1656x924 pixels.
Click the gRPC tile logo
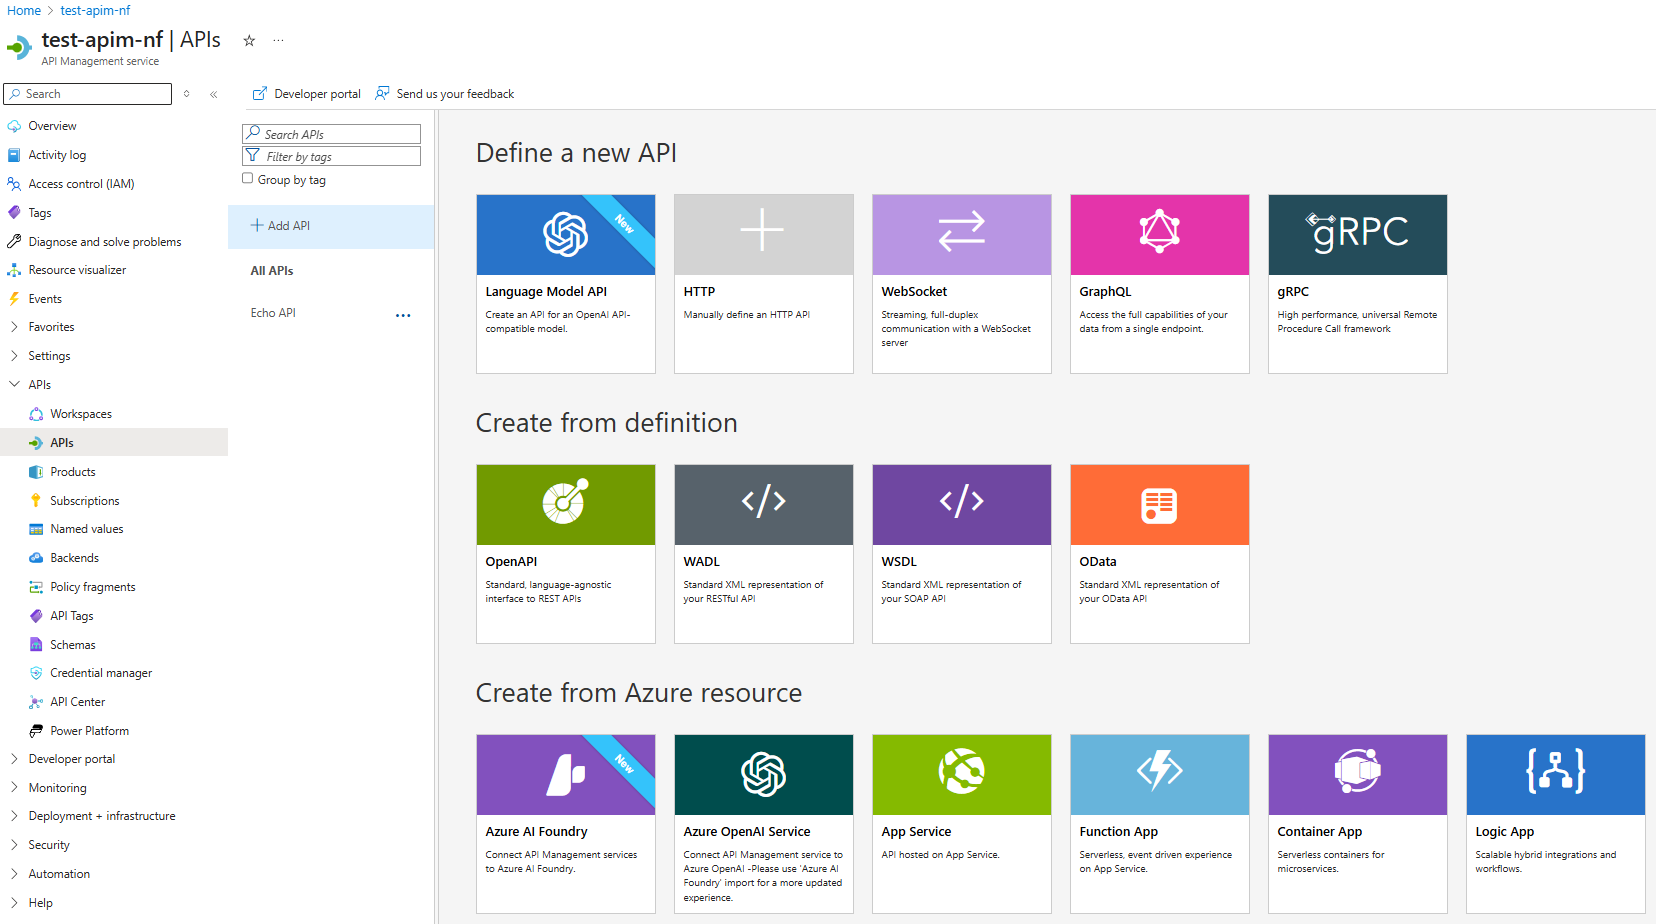point(1357,232)
